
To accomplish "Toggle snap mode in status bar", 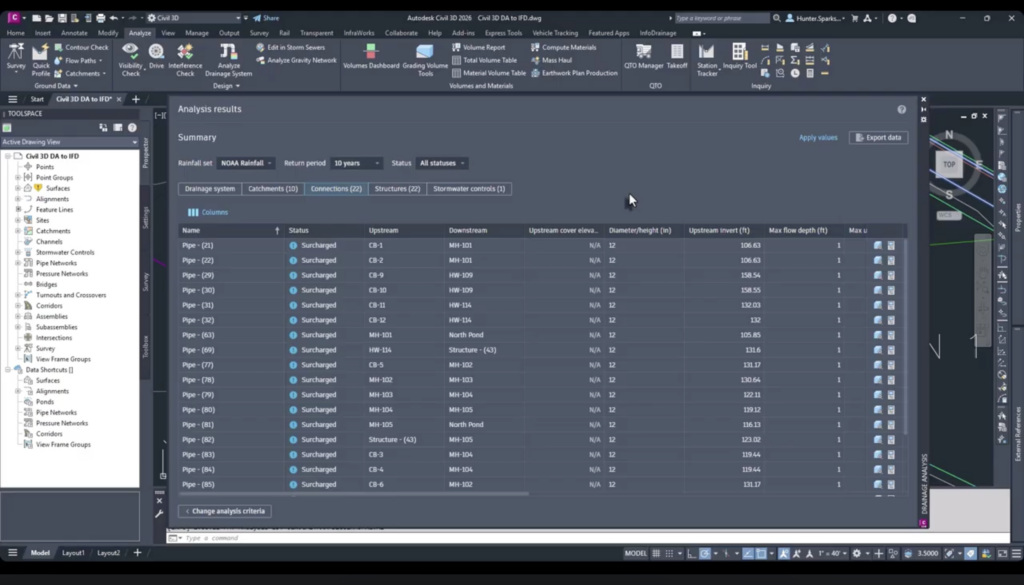I will (669, 553).
